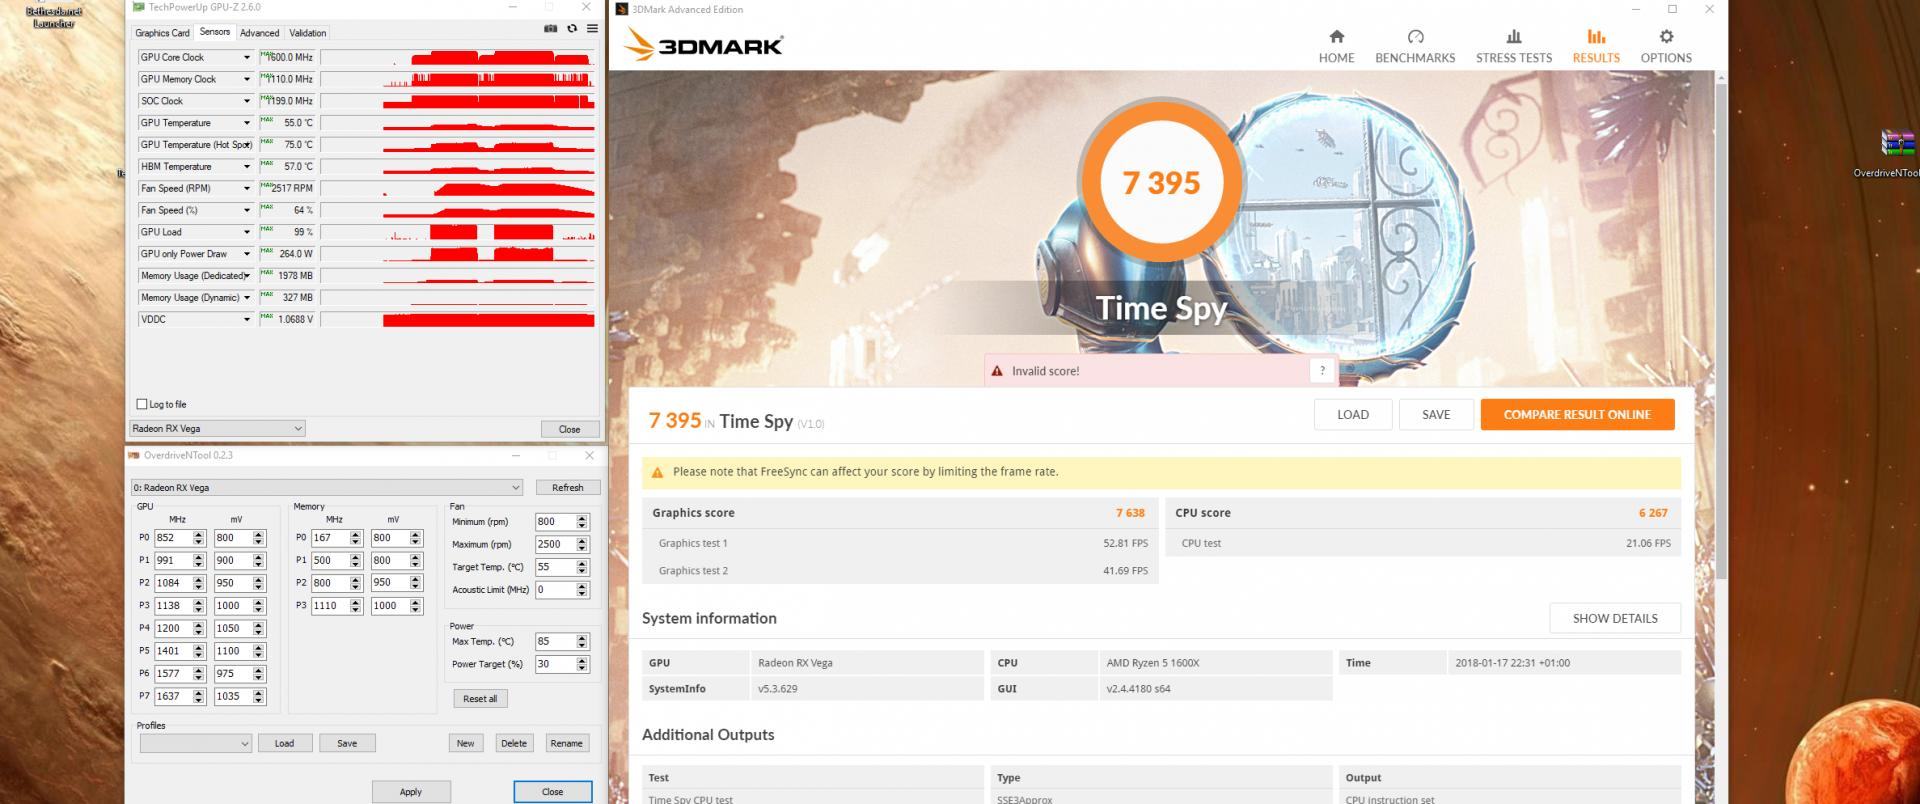Click the Memory P3 MHz field
This screenshot has height=804, width=1920.
point(330,605)
